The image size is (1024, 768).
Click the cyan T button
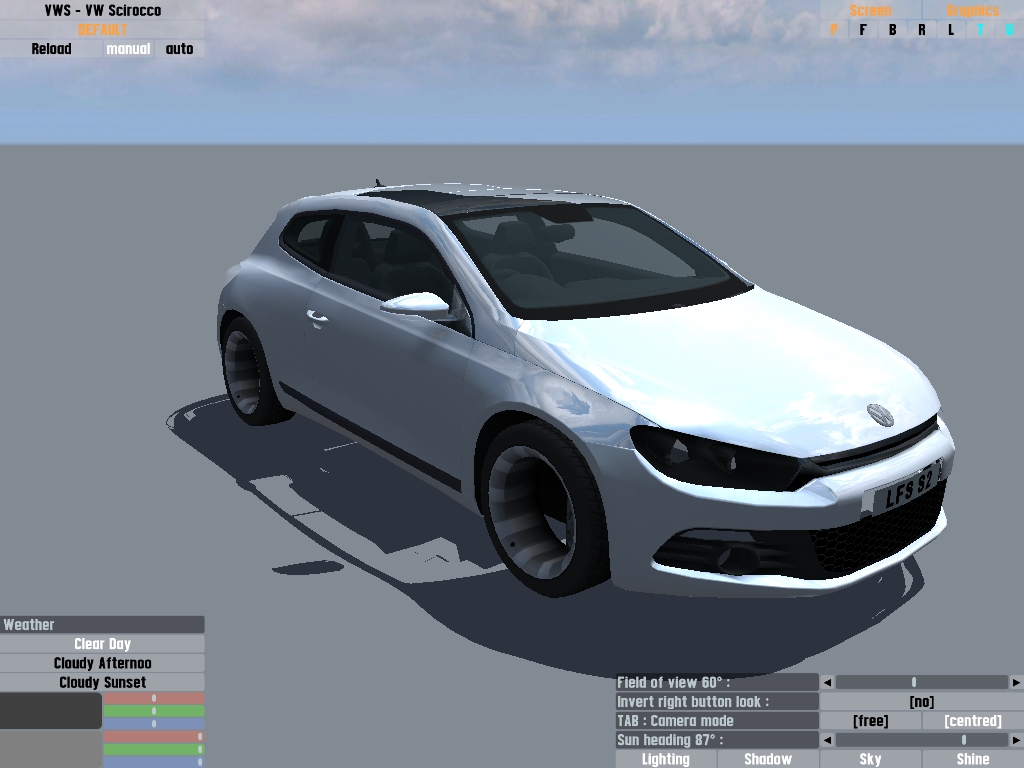click(x=980, y=30)
